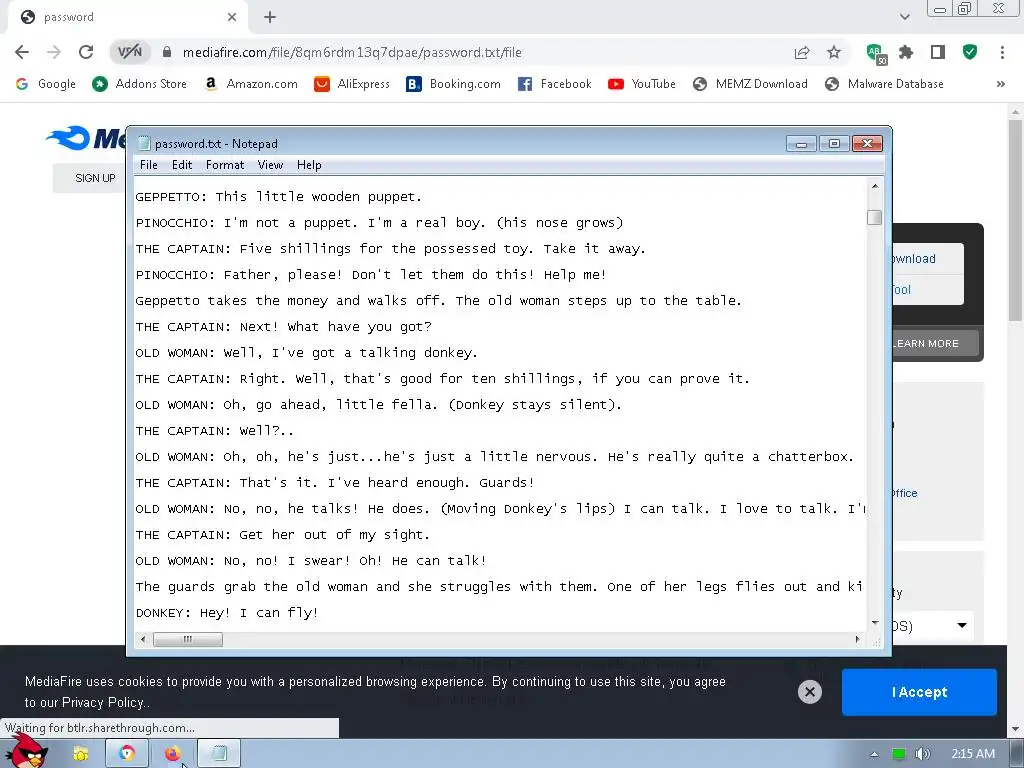Open the volume speaker tray icon
The height and width of the screenshot is (768, 1024).
pyautogui.click(x=923, y=754)
